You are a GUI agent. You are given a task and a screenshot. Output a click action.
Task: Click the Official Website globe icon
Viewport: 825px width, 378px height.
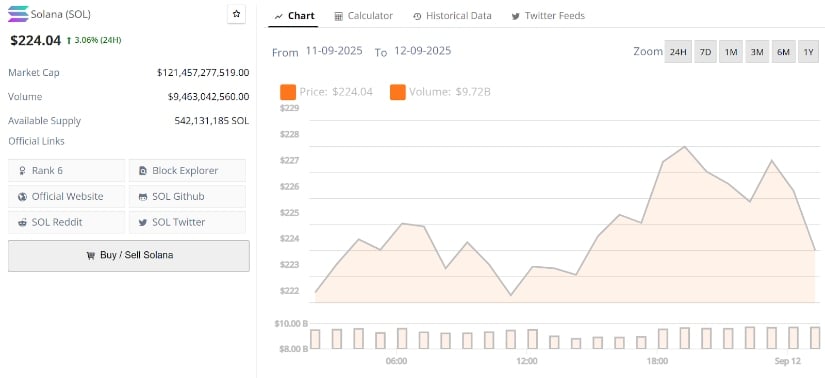tap(22, 196)
